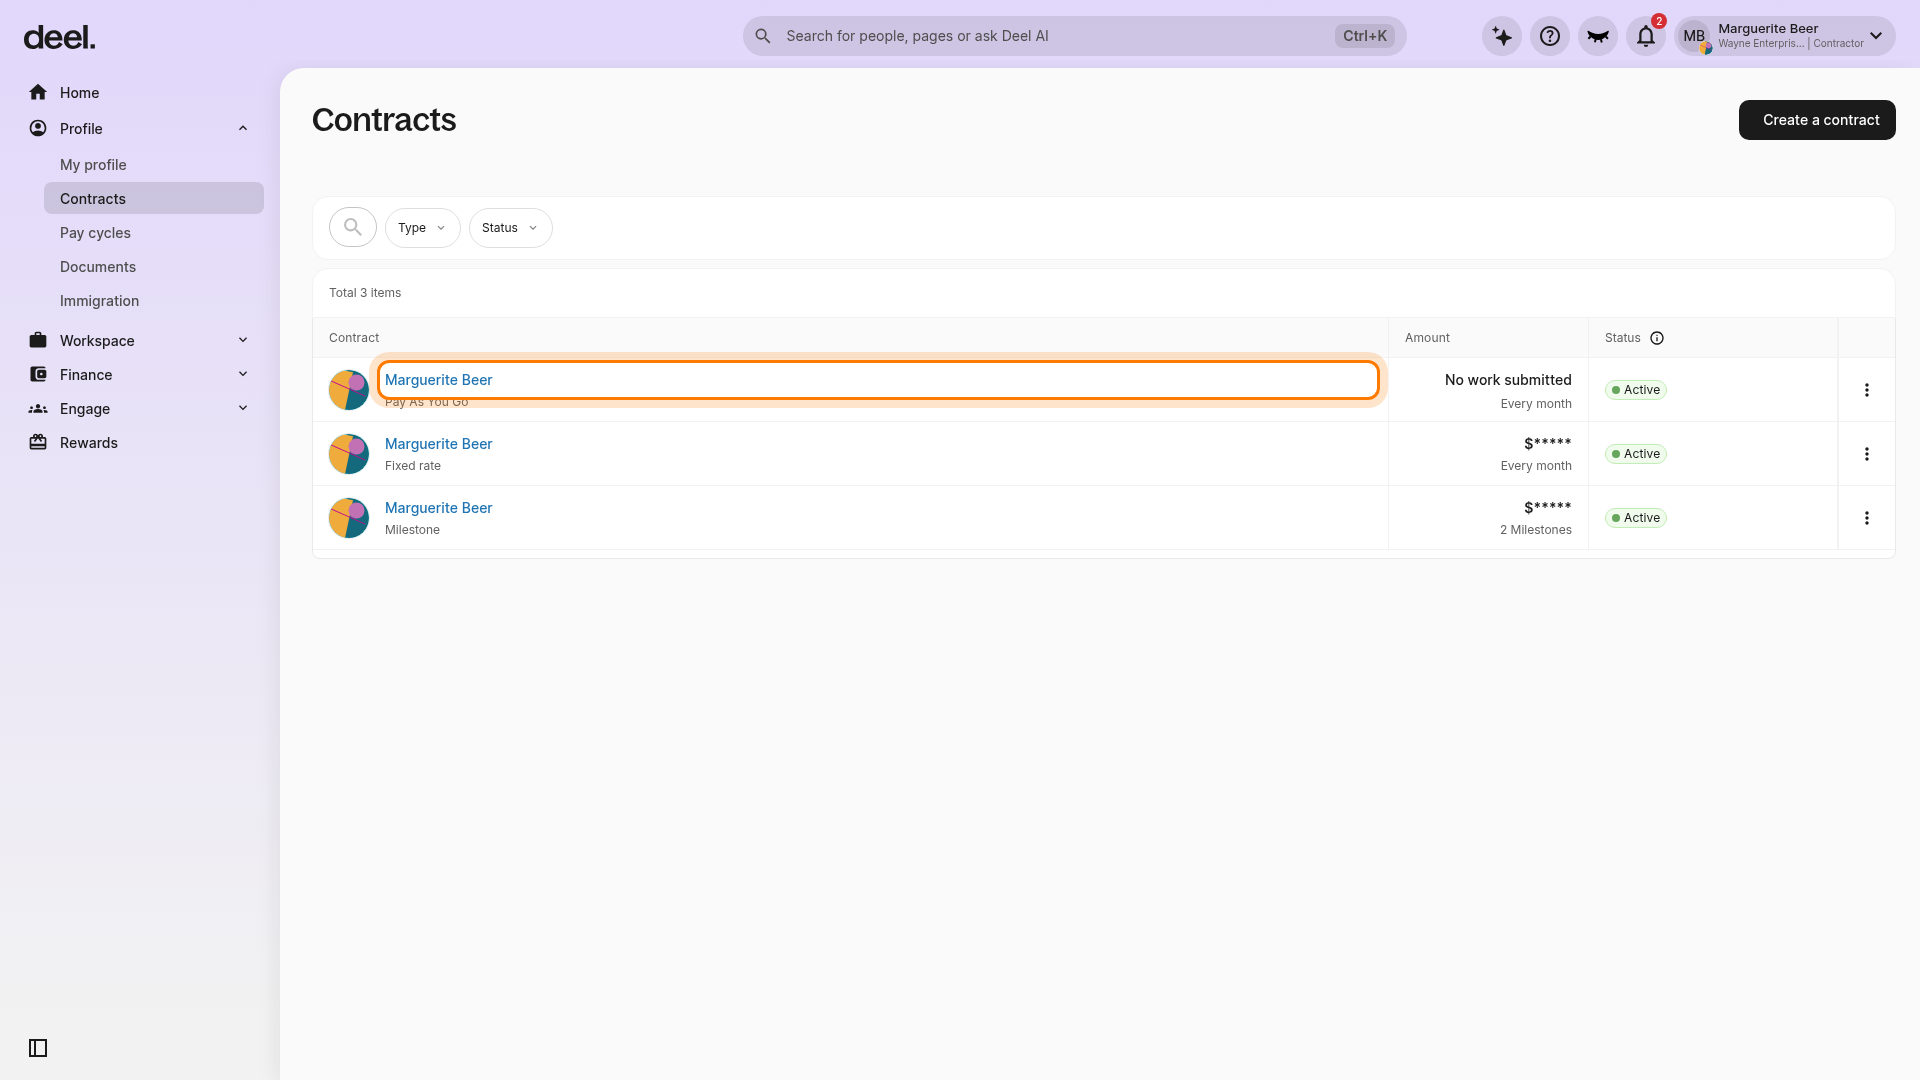
Task: Open Rewards in sidebar
Action: click(x=89, y=443)
